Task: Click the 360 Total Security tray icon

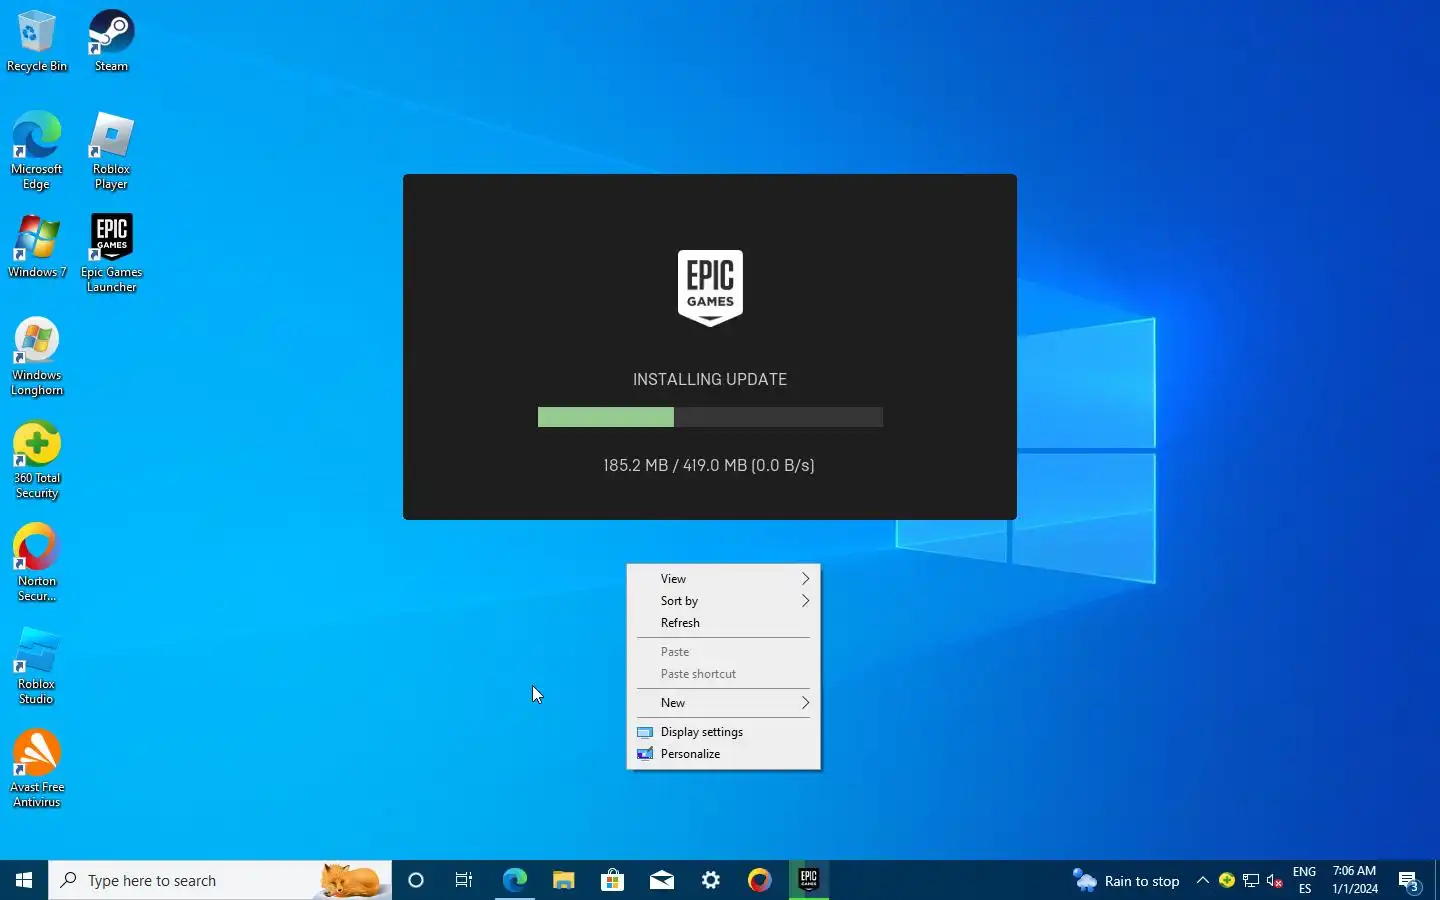Action: point(1227,880)
